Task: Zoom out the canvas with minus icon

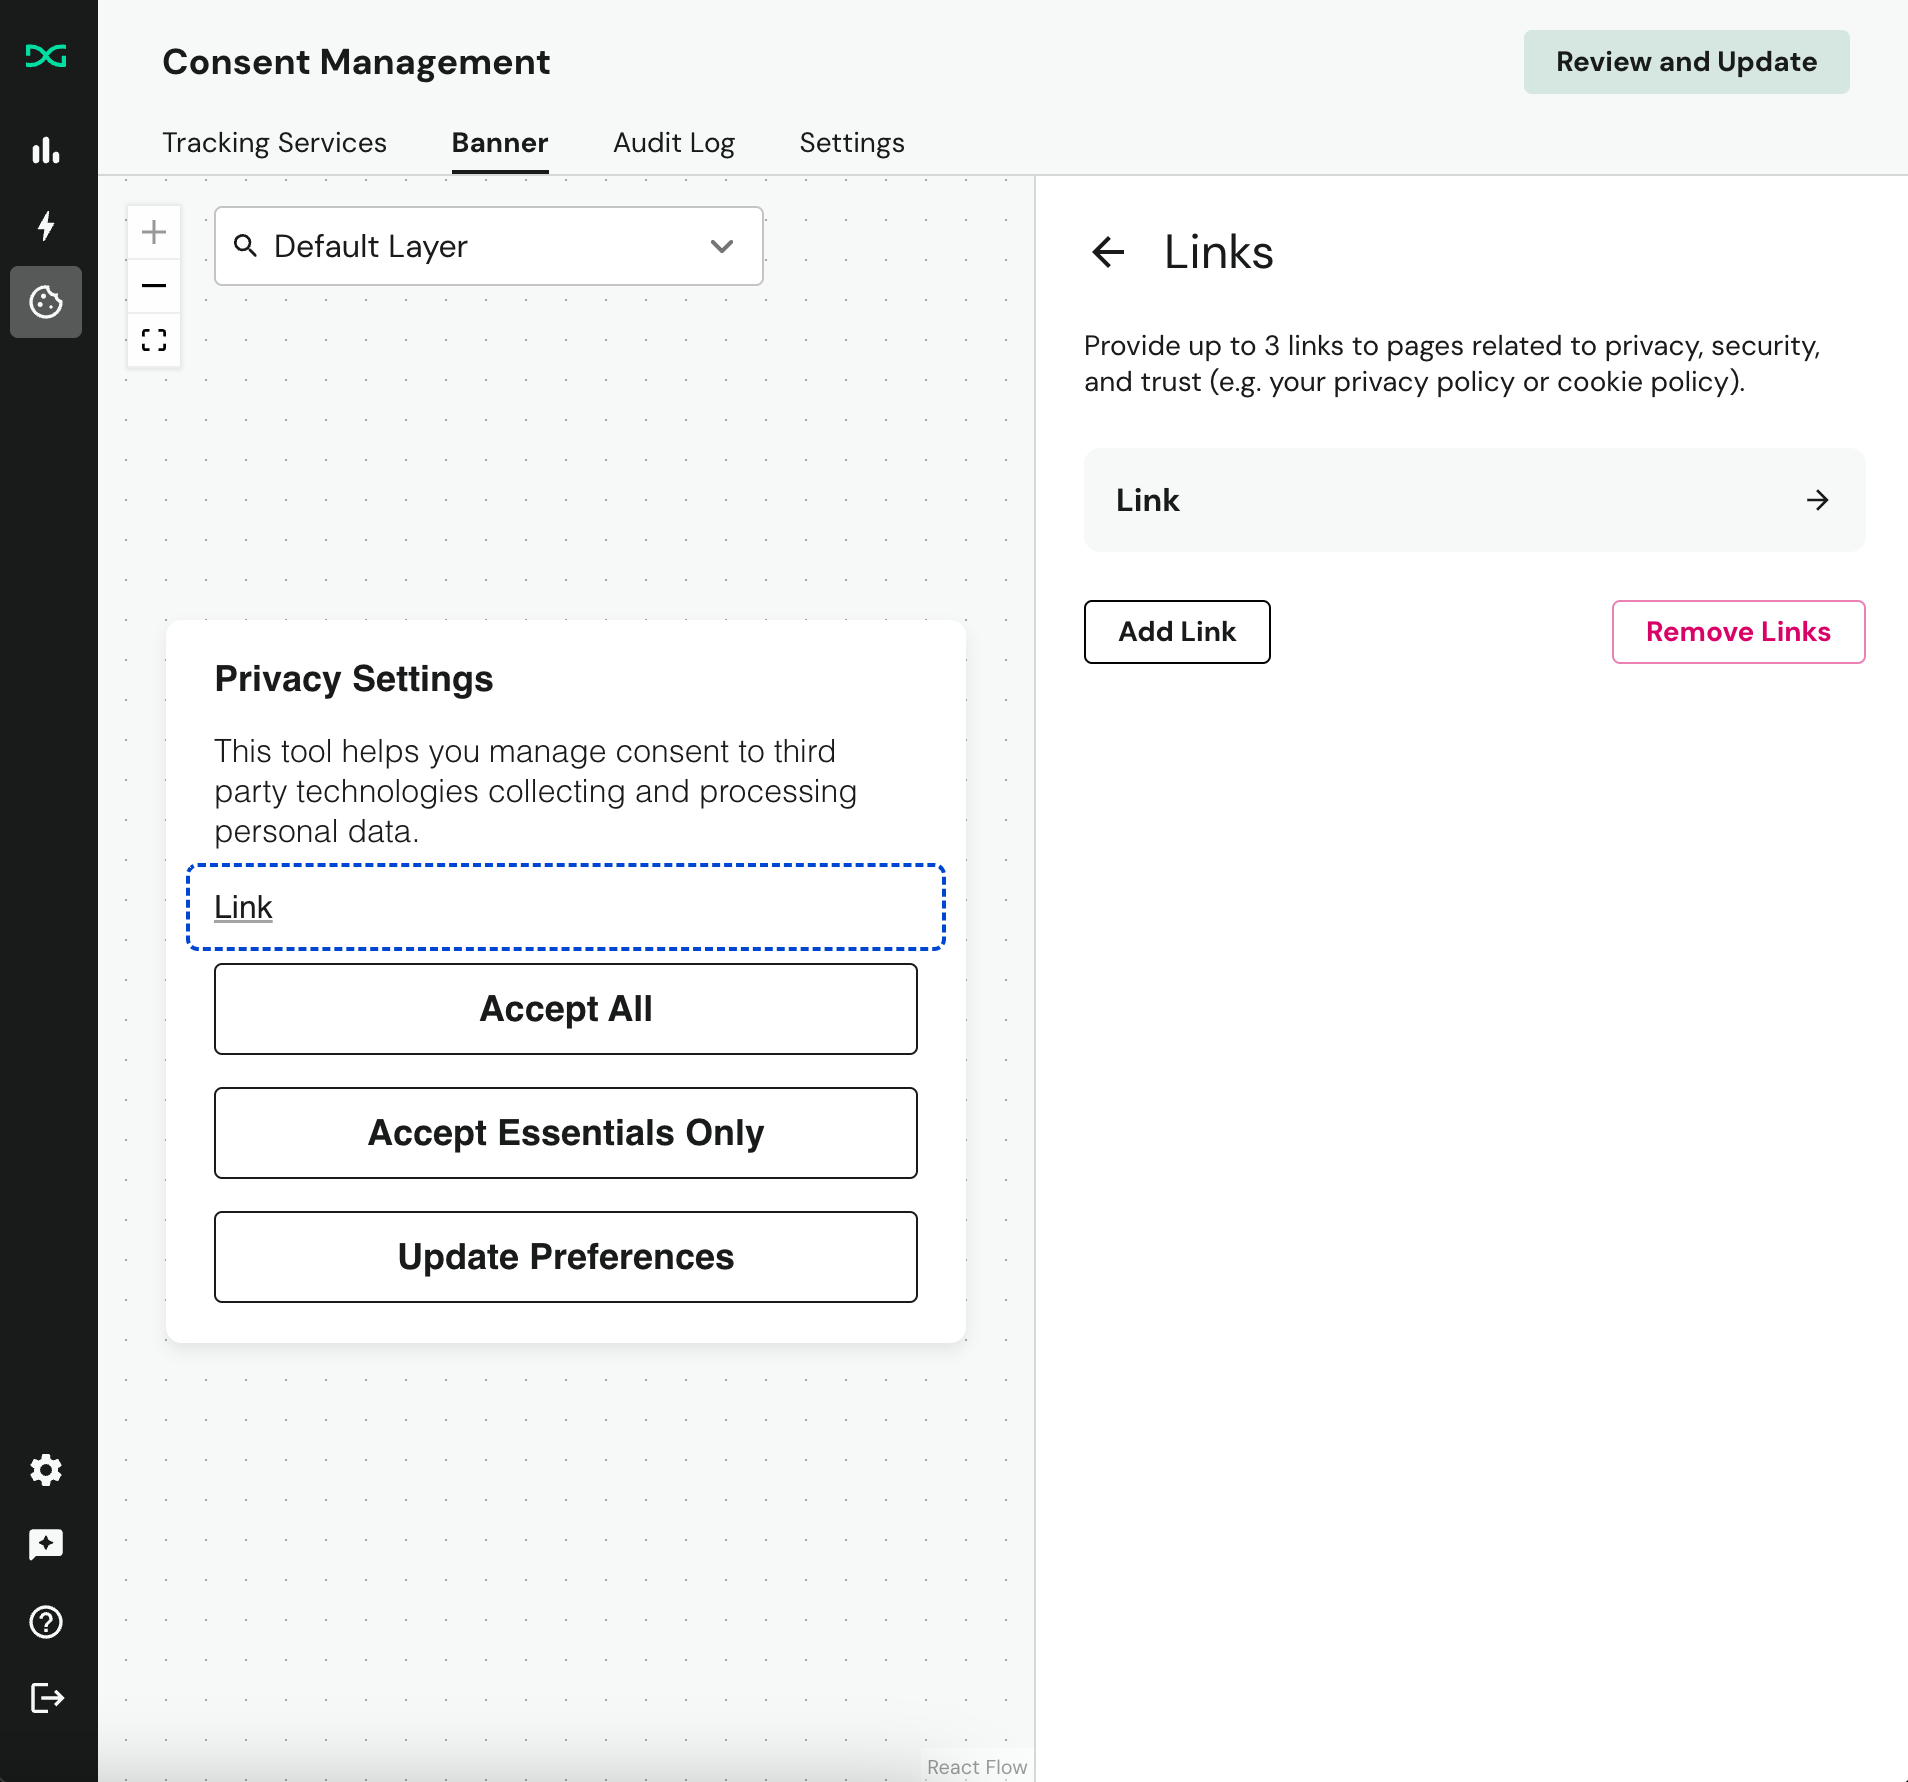Action: (x=154, y=286)
